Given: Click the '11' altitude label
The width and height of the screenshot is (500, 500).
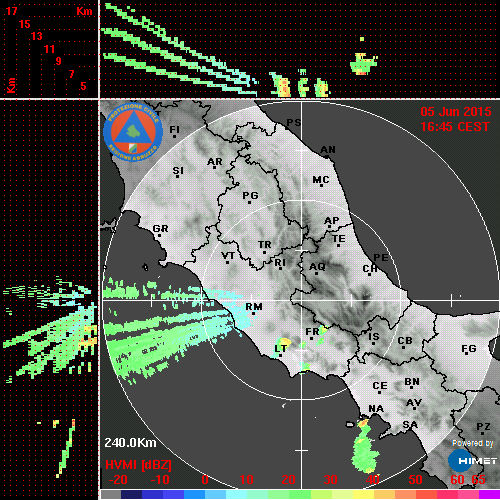Looking at the screenshot, I should click(49, 49).
